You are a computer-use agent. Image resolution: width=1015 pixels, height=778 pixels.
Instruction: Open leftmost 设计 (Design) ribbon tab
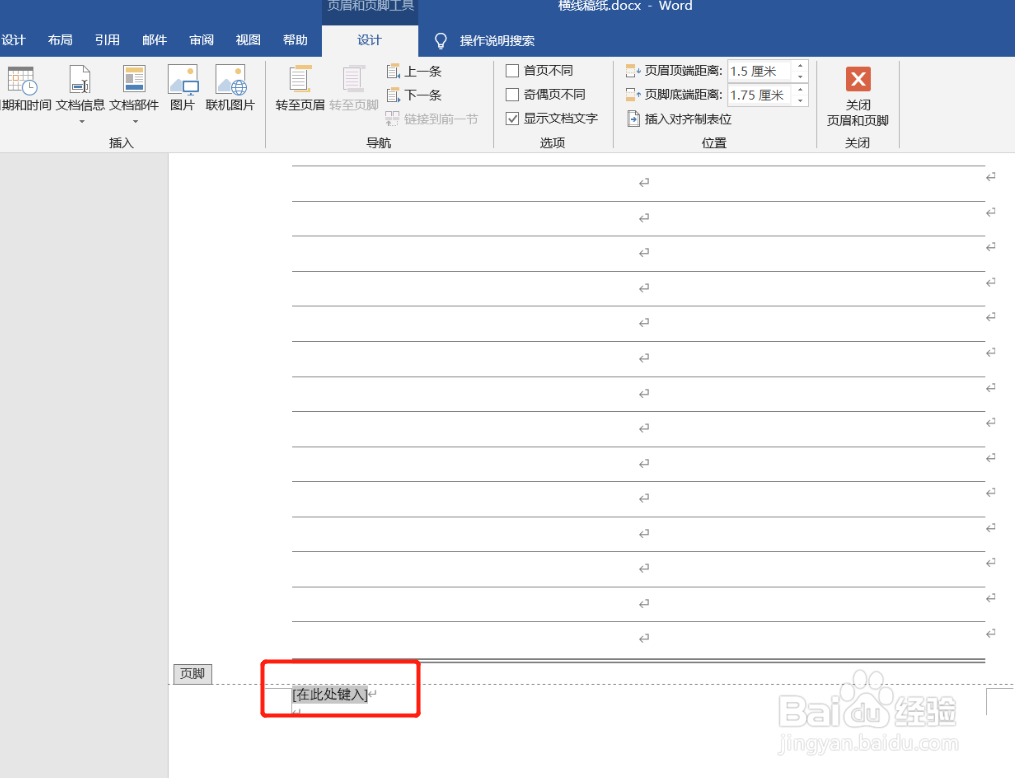click(13, 40)
